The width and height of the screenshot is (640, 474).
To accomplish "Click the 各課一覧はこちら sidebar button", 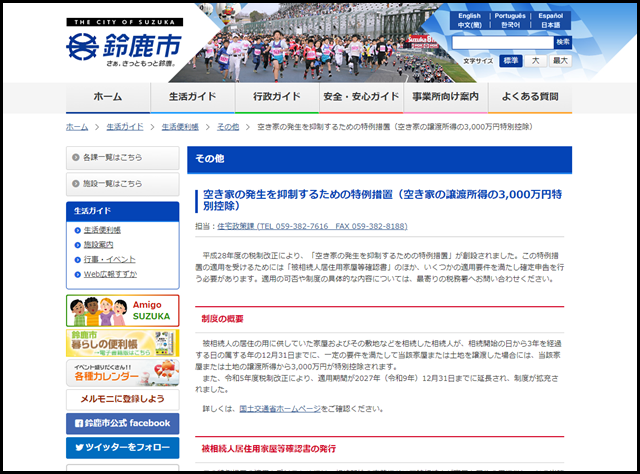I will (x=123, y=158).
